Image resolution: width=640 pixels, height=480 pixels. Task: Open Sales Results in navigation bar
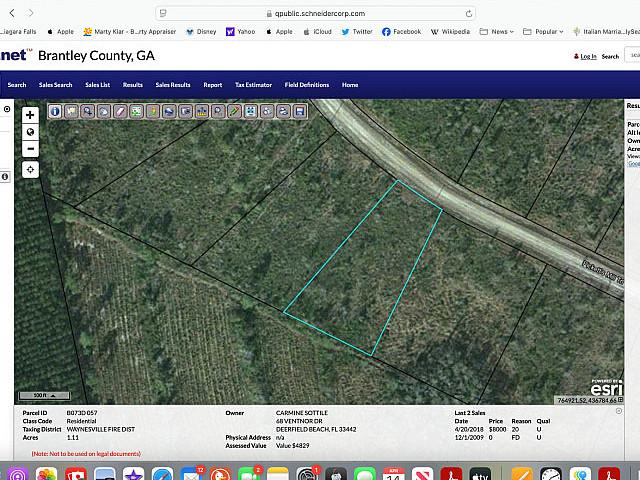(x=173, y=85)
